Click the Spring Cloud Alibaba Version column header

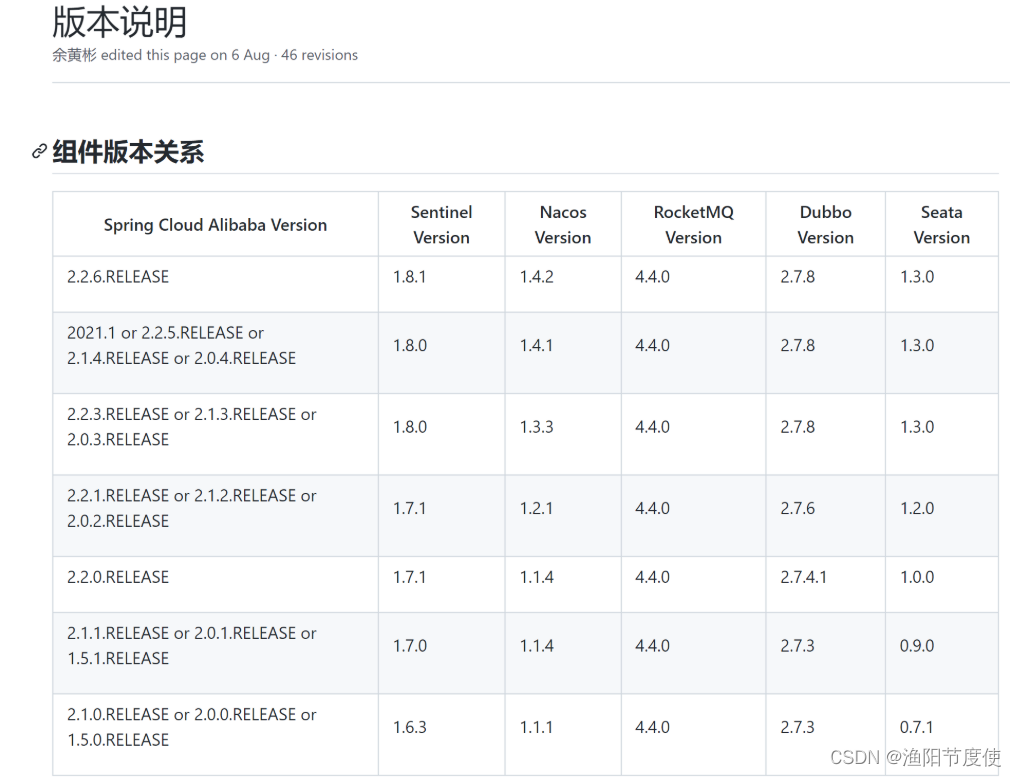click(x=215, y=224)
